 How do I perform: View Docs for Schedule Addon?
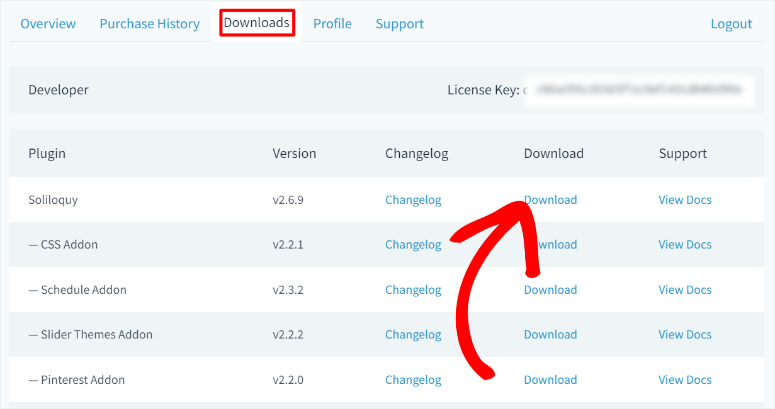point(685,290)
